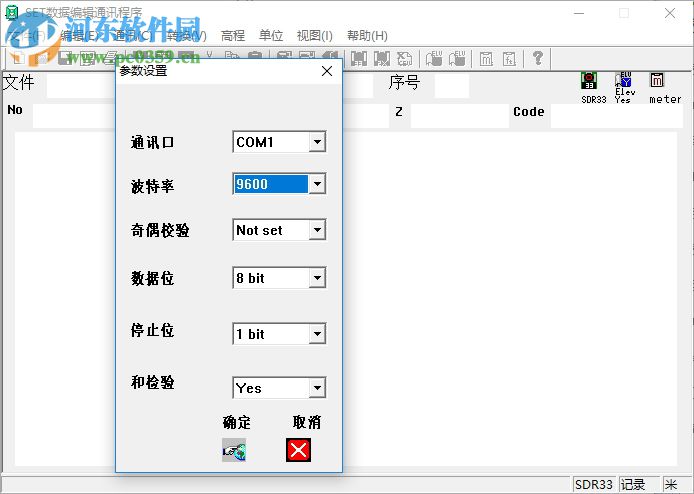694x494 pixels.
Task: Click the Z value input field
Action: pyautogui.click(x=459, y=116)
